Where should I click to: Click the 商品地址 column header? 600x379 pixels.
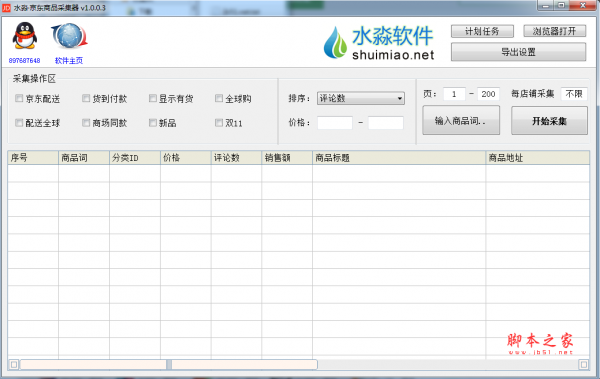tap(538, 158)
